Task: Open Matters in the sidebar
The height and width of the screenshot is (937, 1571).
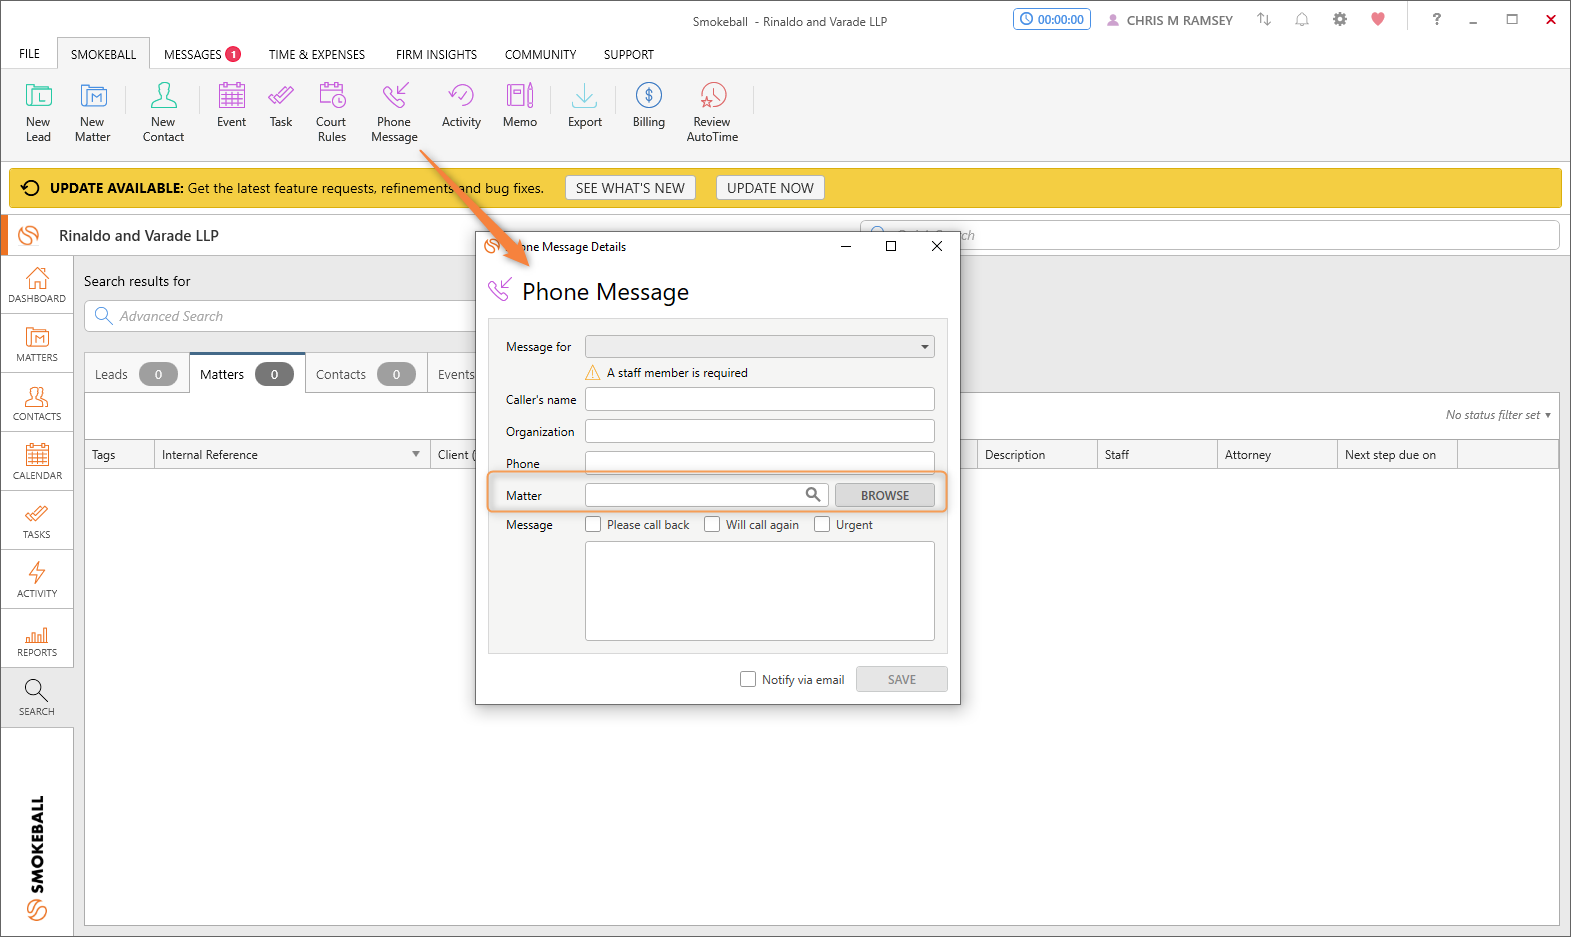Action: pos(37,344)
